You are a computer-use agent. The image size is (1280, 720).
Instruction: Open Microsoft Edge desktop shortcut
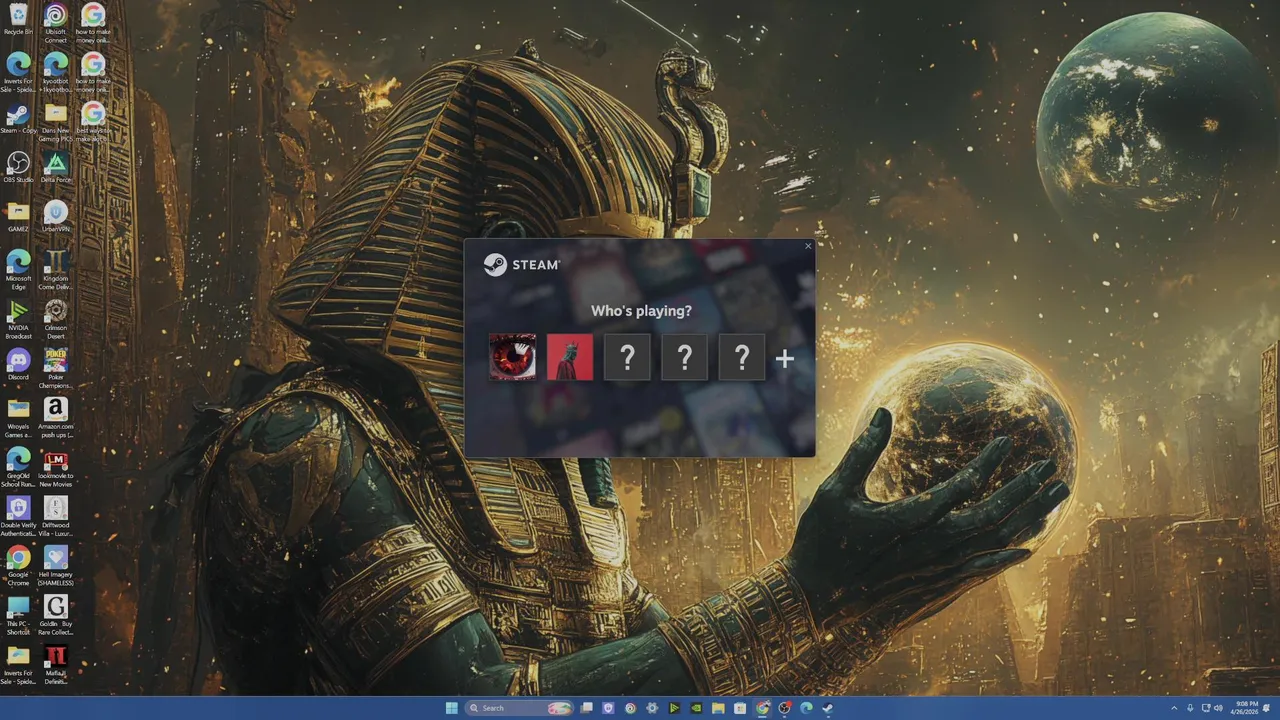pyautogui.click(x=18, y=268)
